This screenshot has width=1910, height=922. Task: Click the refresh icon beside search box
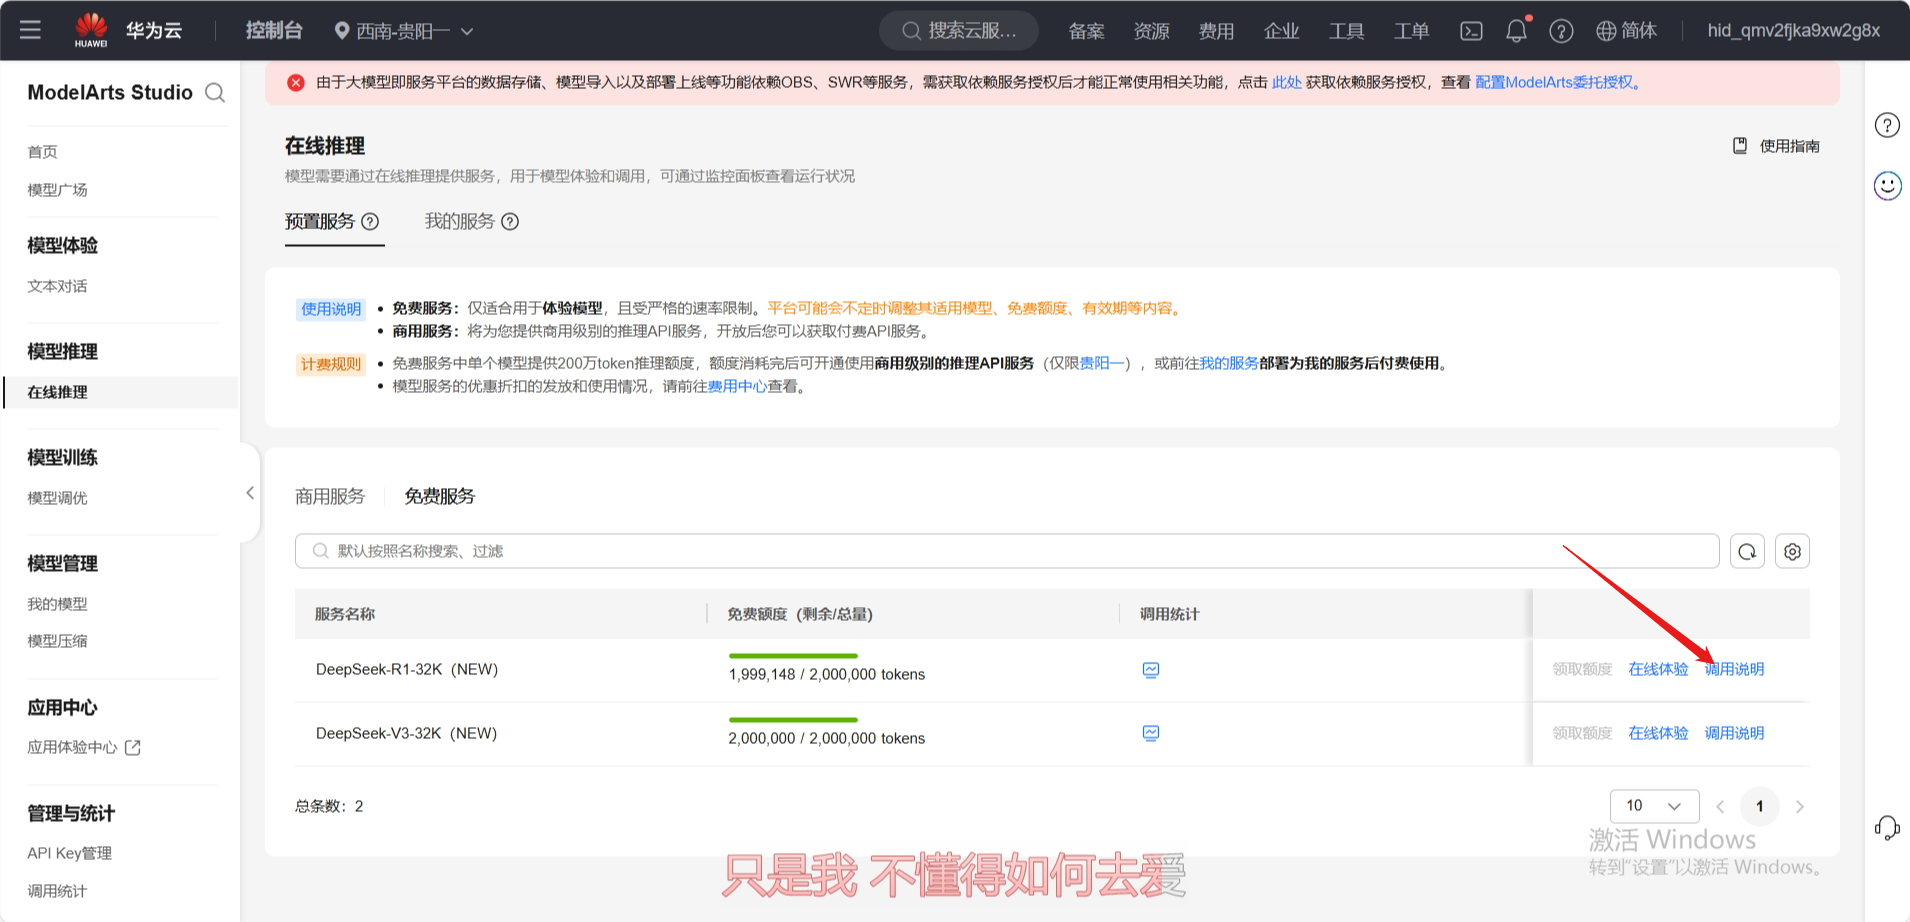tap(1747, 552)
